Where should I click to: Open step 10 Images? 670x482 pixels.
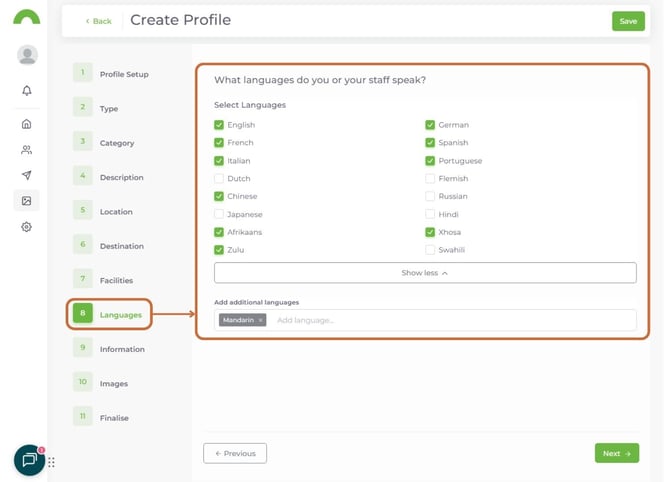tap(115, 383)
